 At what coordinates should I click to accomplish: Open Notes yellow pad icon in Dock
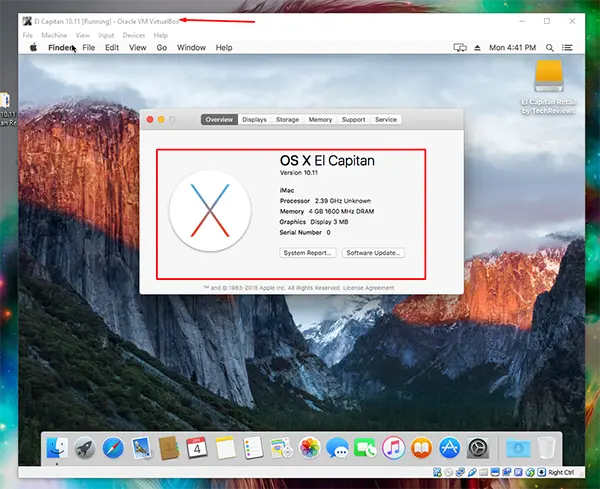click(x=225, y=448)
